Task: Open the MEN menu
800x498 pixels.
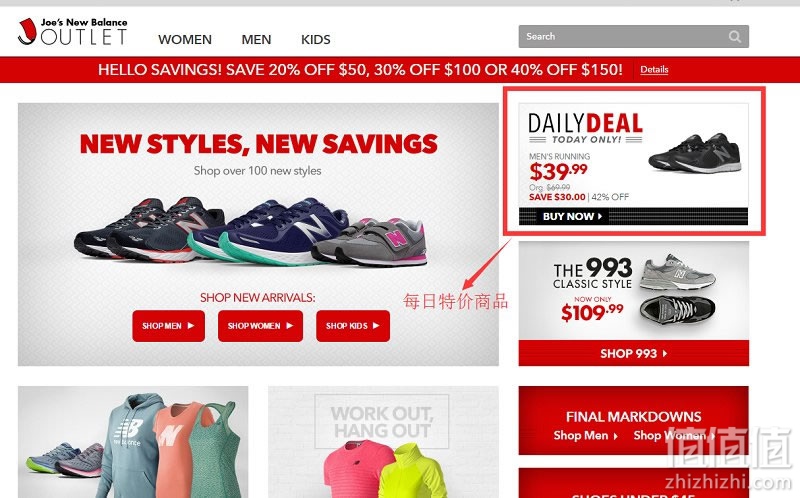Action: click(256, 39)
